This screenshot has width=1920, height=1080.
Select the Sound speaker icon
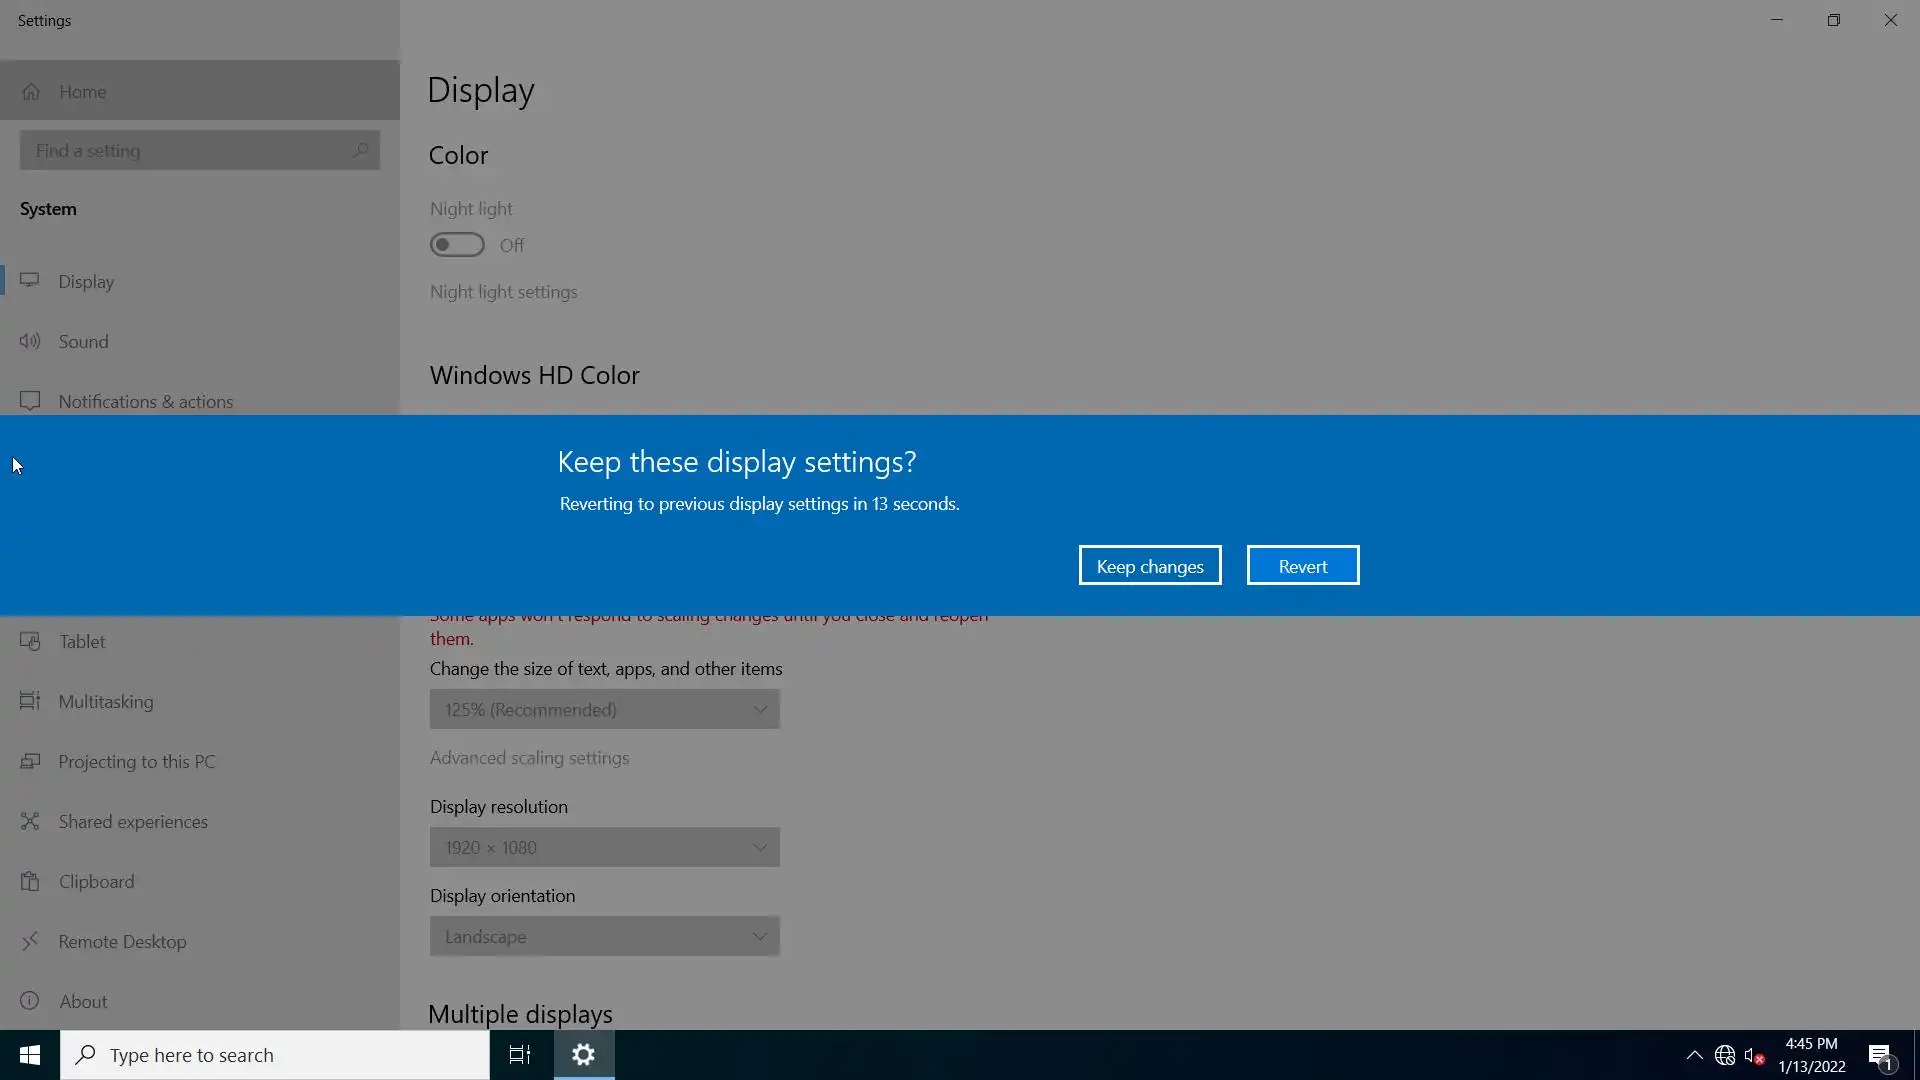(x=30, y=341)
